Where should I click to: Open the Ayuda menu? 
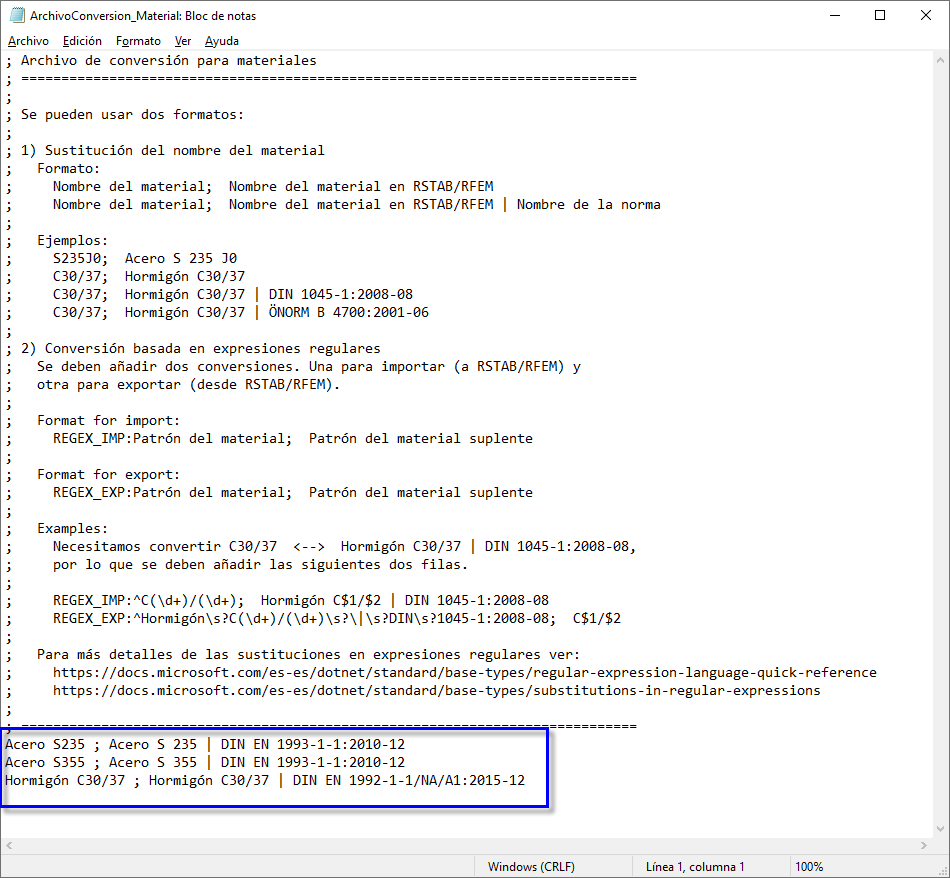click(x=221, y=41)
